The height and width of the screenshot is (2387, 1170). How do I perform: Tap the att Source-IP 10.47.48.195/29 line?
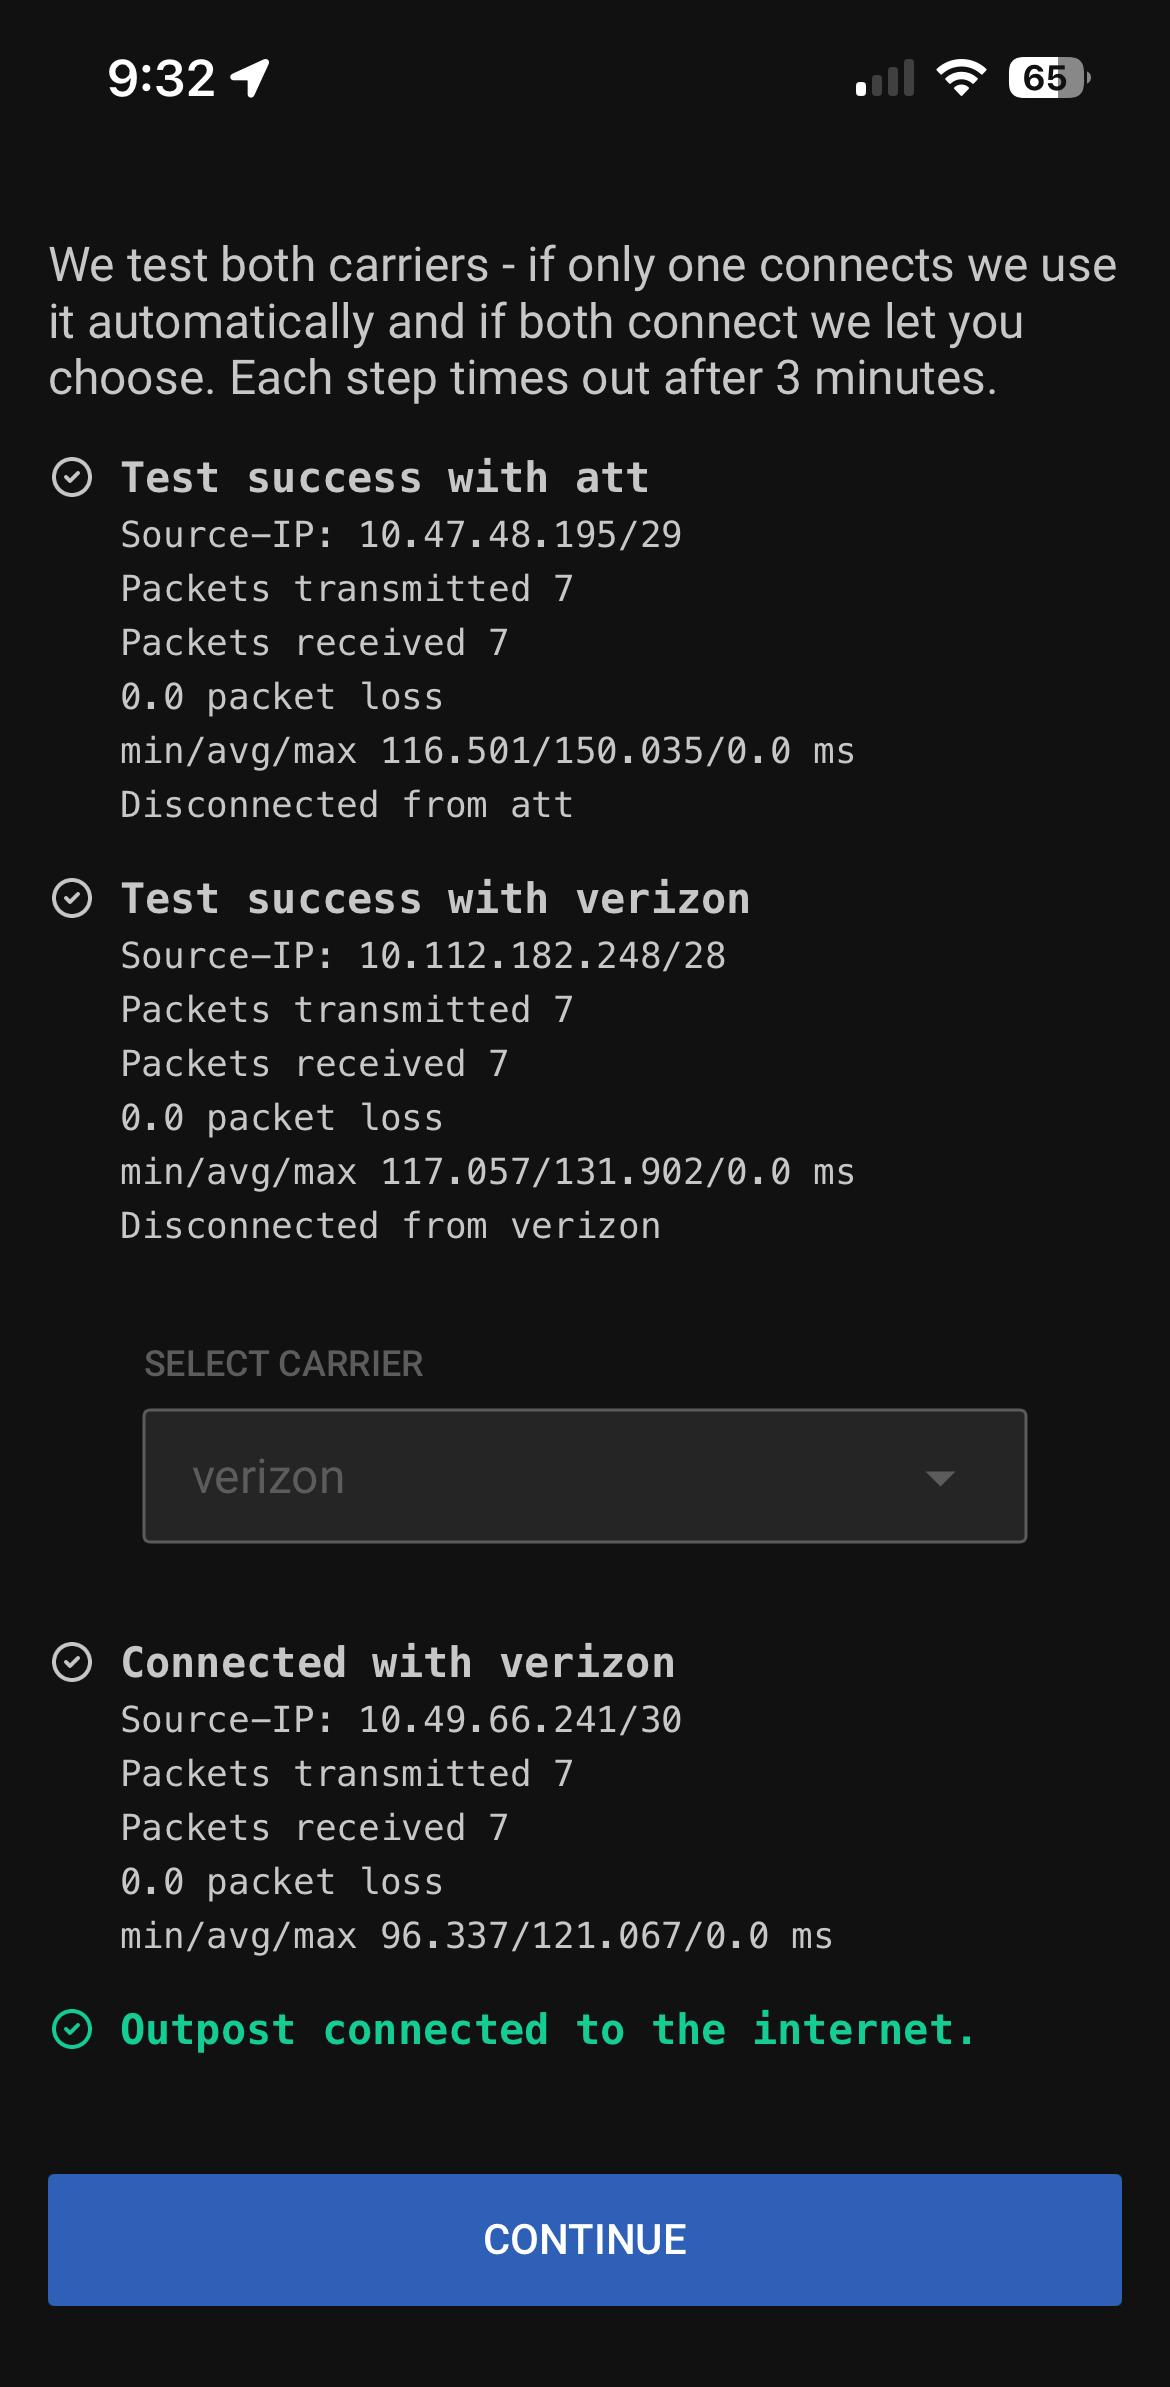click(x=401, y=535)
